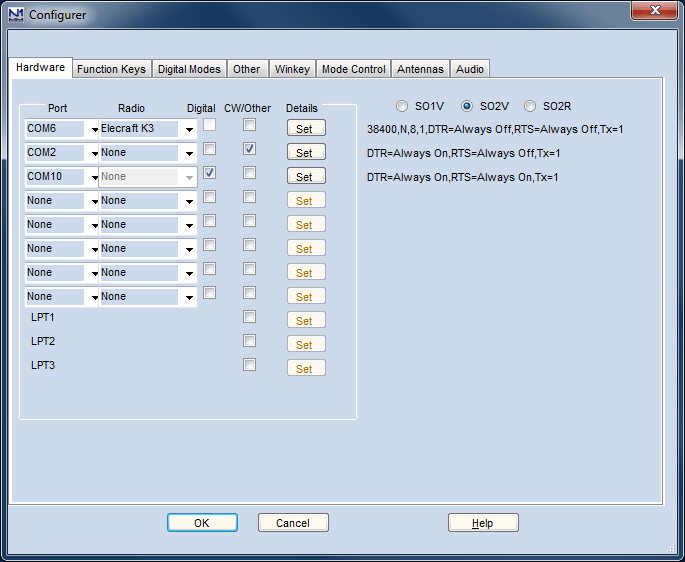Open the port dropdown in fourth row
Screen dimensions: 685x562
click(x=94, y=201)
